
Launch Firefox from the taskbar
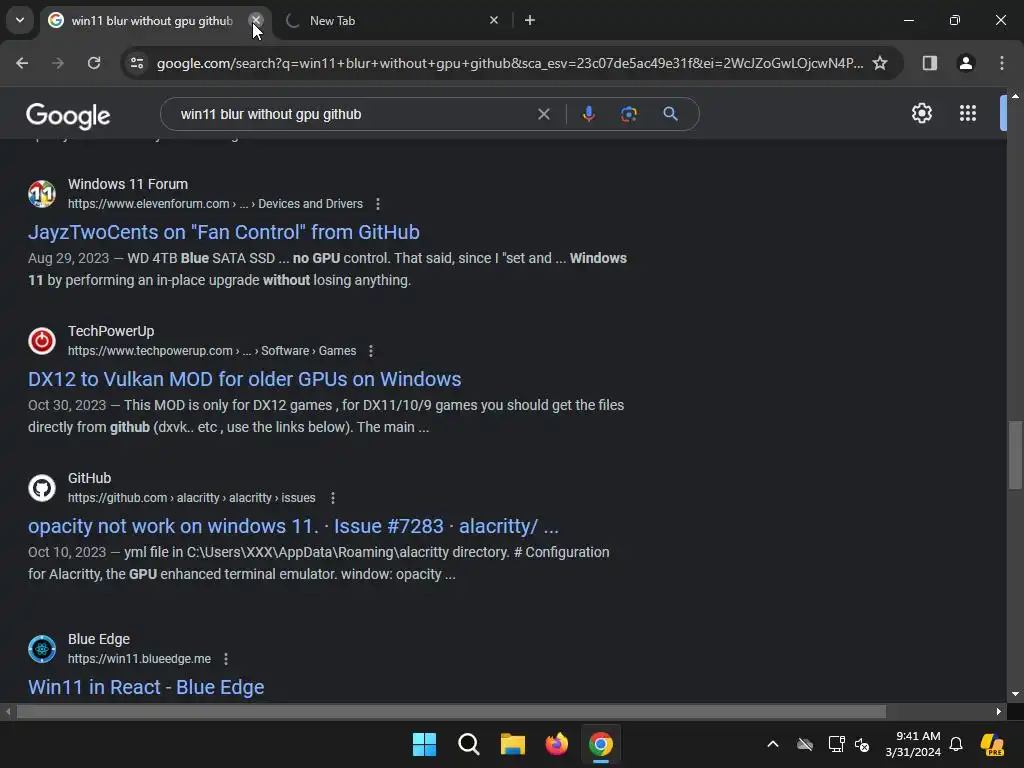(557, 744)
